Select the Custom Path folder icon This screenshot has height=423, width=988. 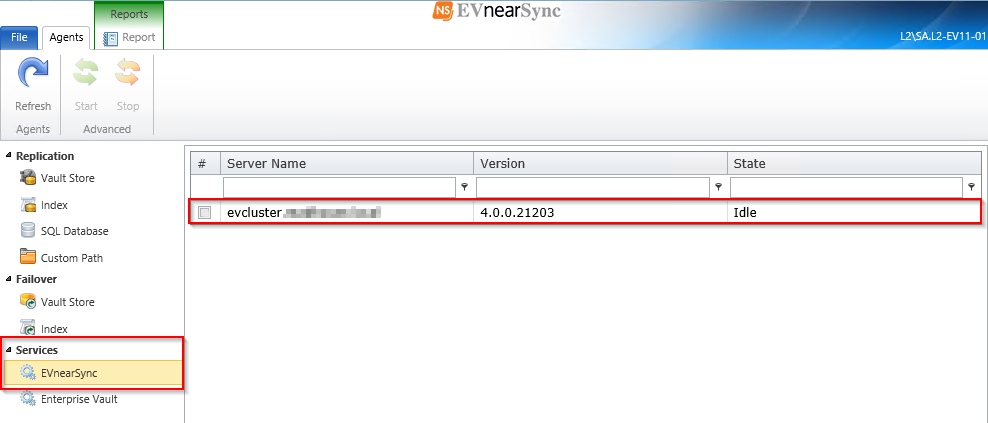coord(28,257)
